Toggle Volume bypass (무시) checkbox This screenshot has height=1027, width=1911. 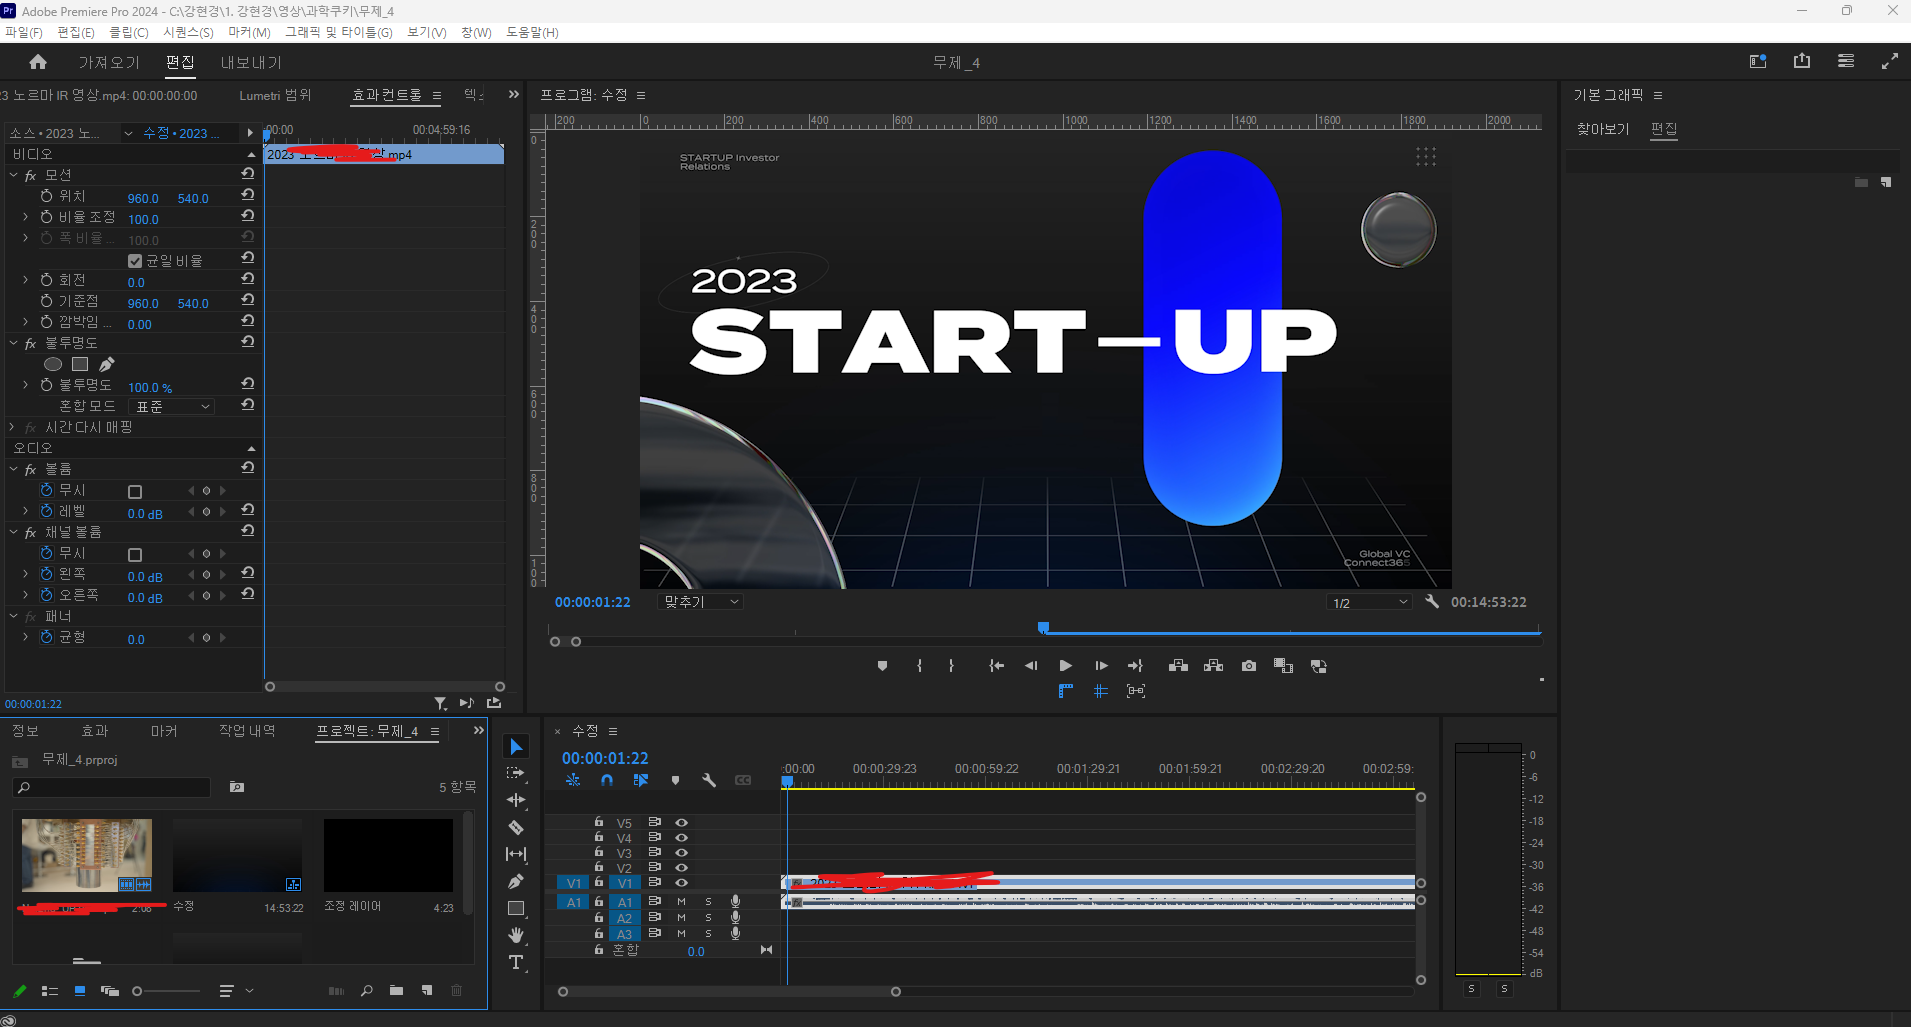click(x=135, y=491)
